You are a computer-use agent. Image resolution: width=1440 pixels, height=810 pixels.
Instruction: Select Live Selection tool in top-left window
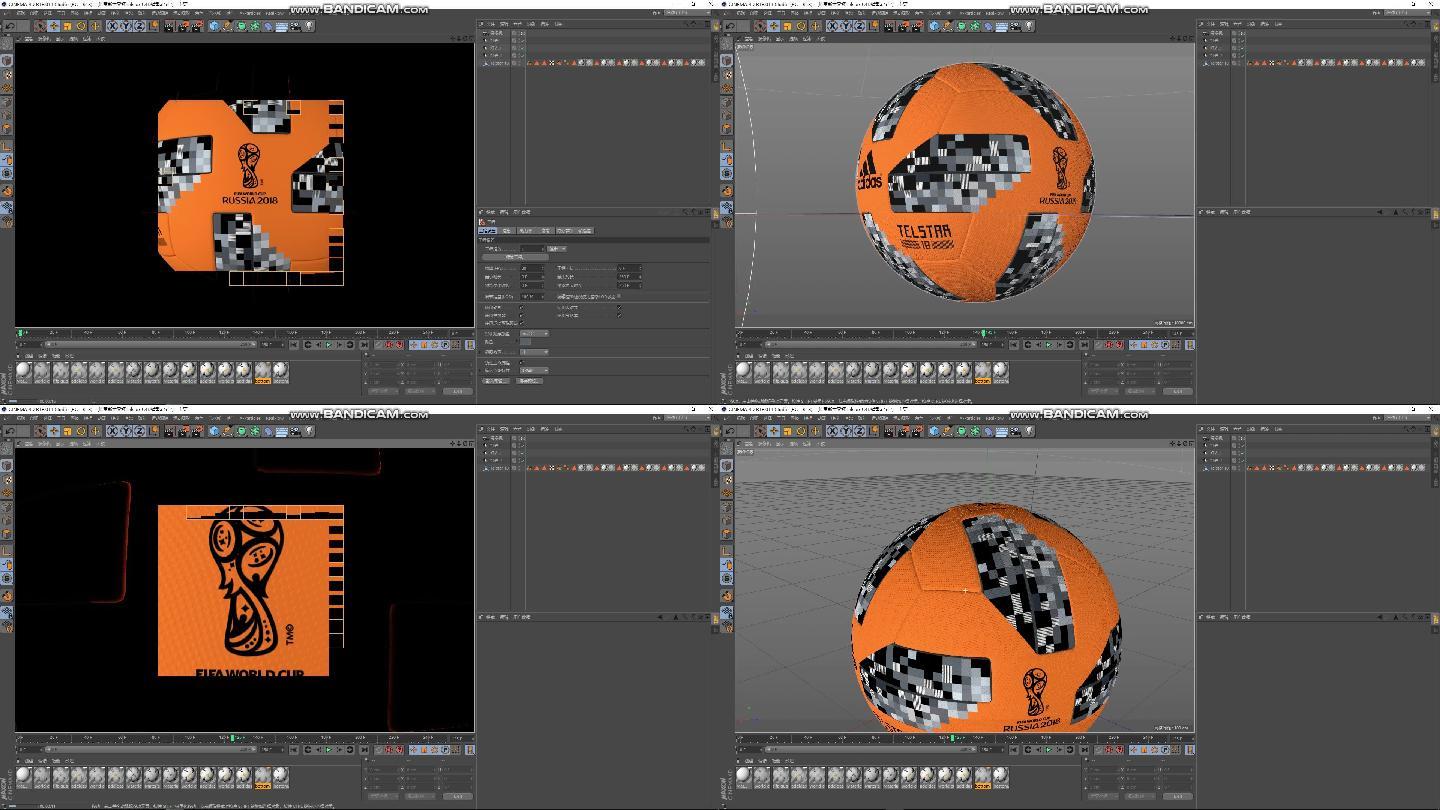pos(40,26)
